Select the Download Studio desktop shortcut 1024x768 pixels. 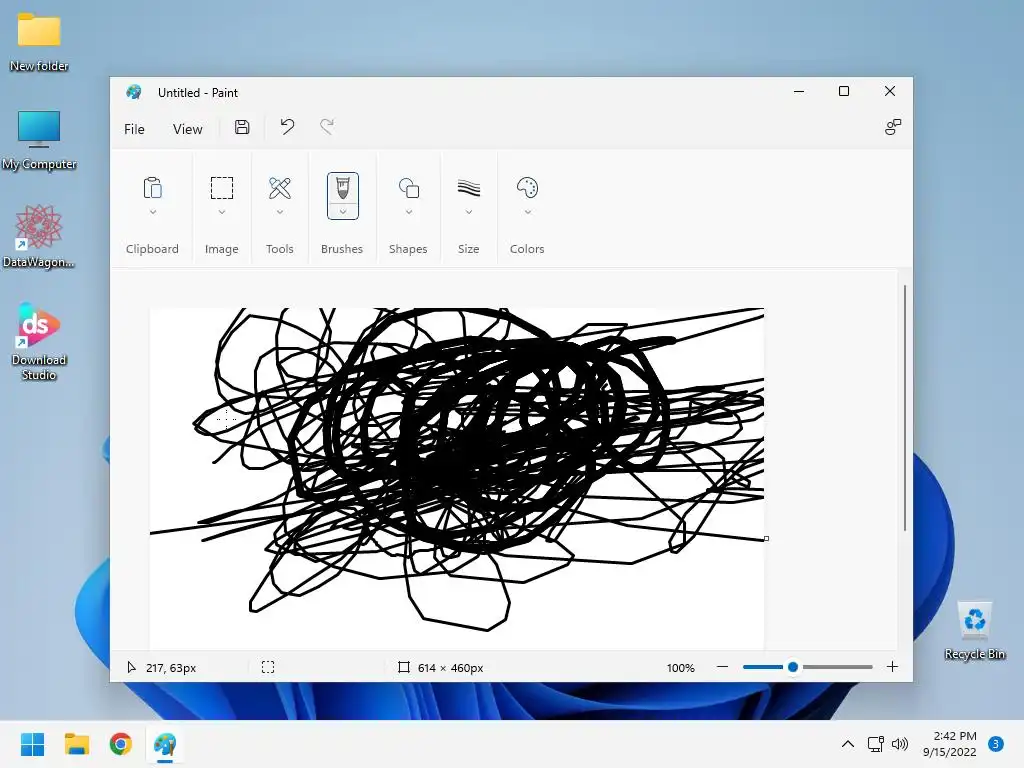pos(39,342)
